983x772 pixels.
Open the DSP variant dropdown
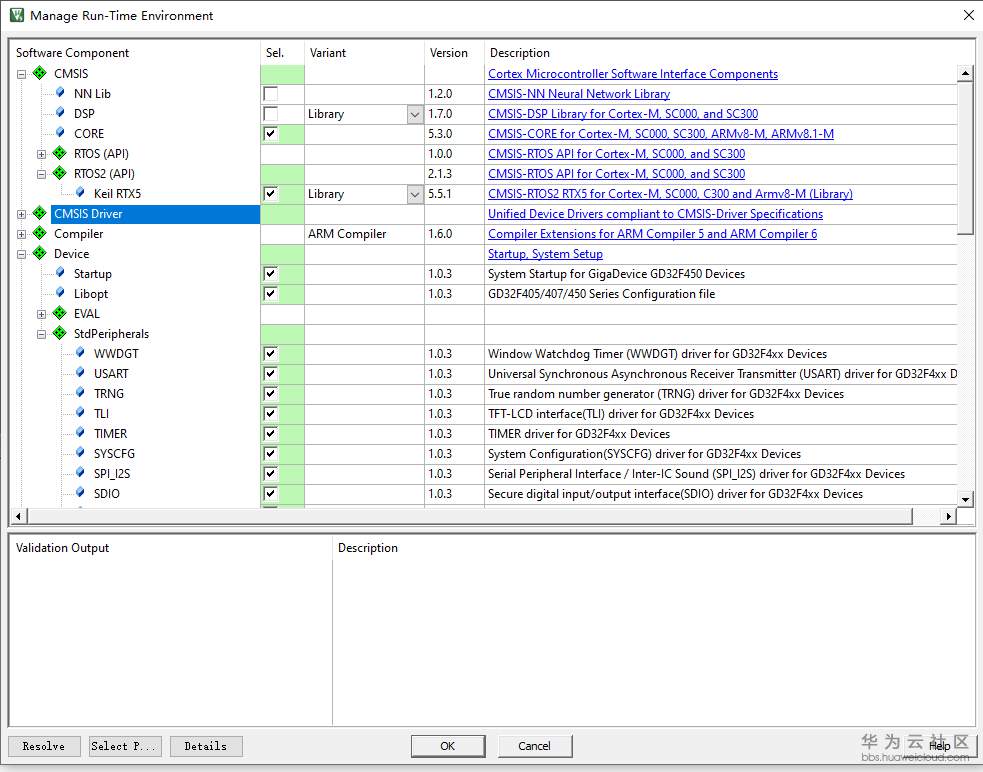point(414,114)
